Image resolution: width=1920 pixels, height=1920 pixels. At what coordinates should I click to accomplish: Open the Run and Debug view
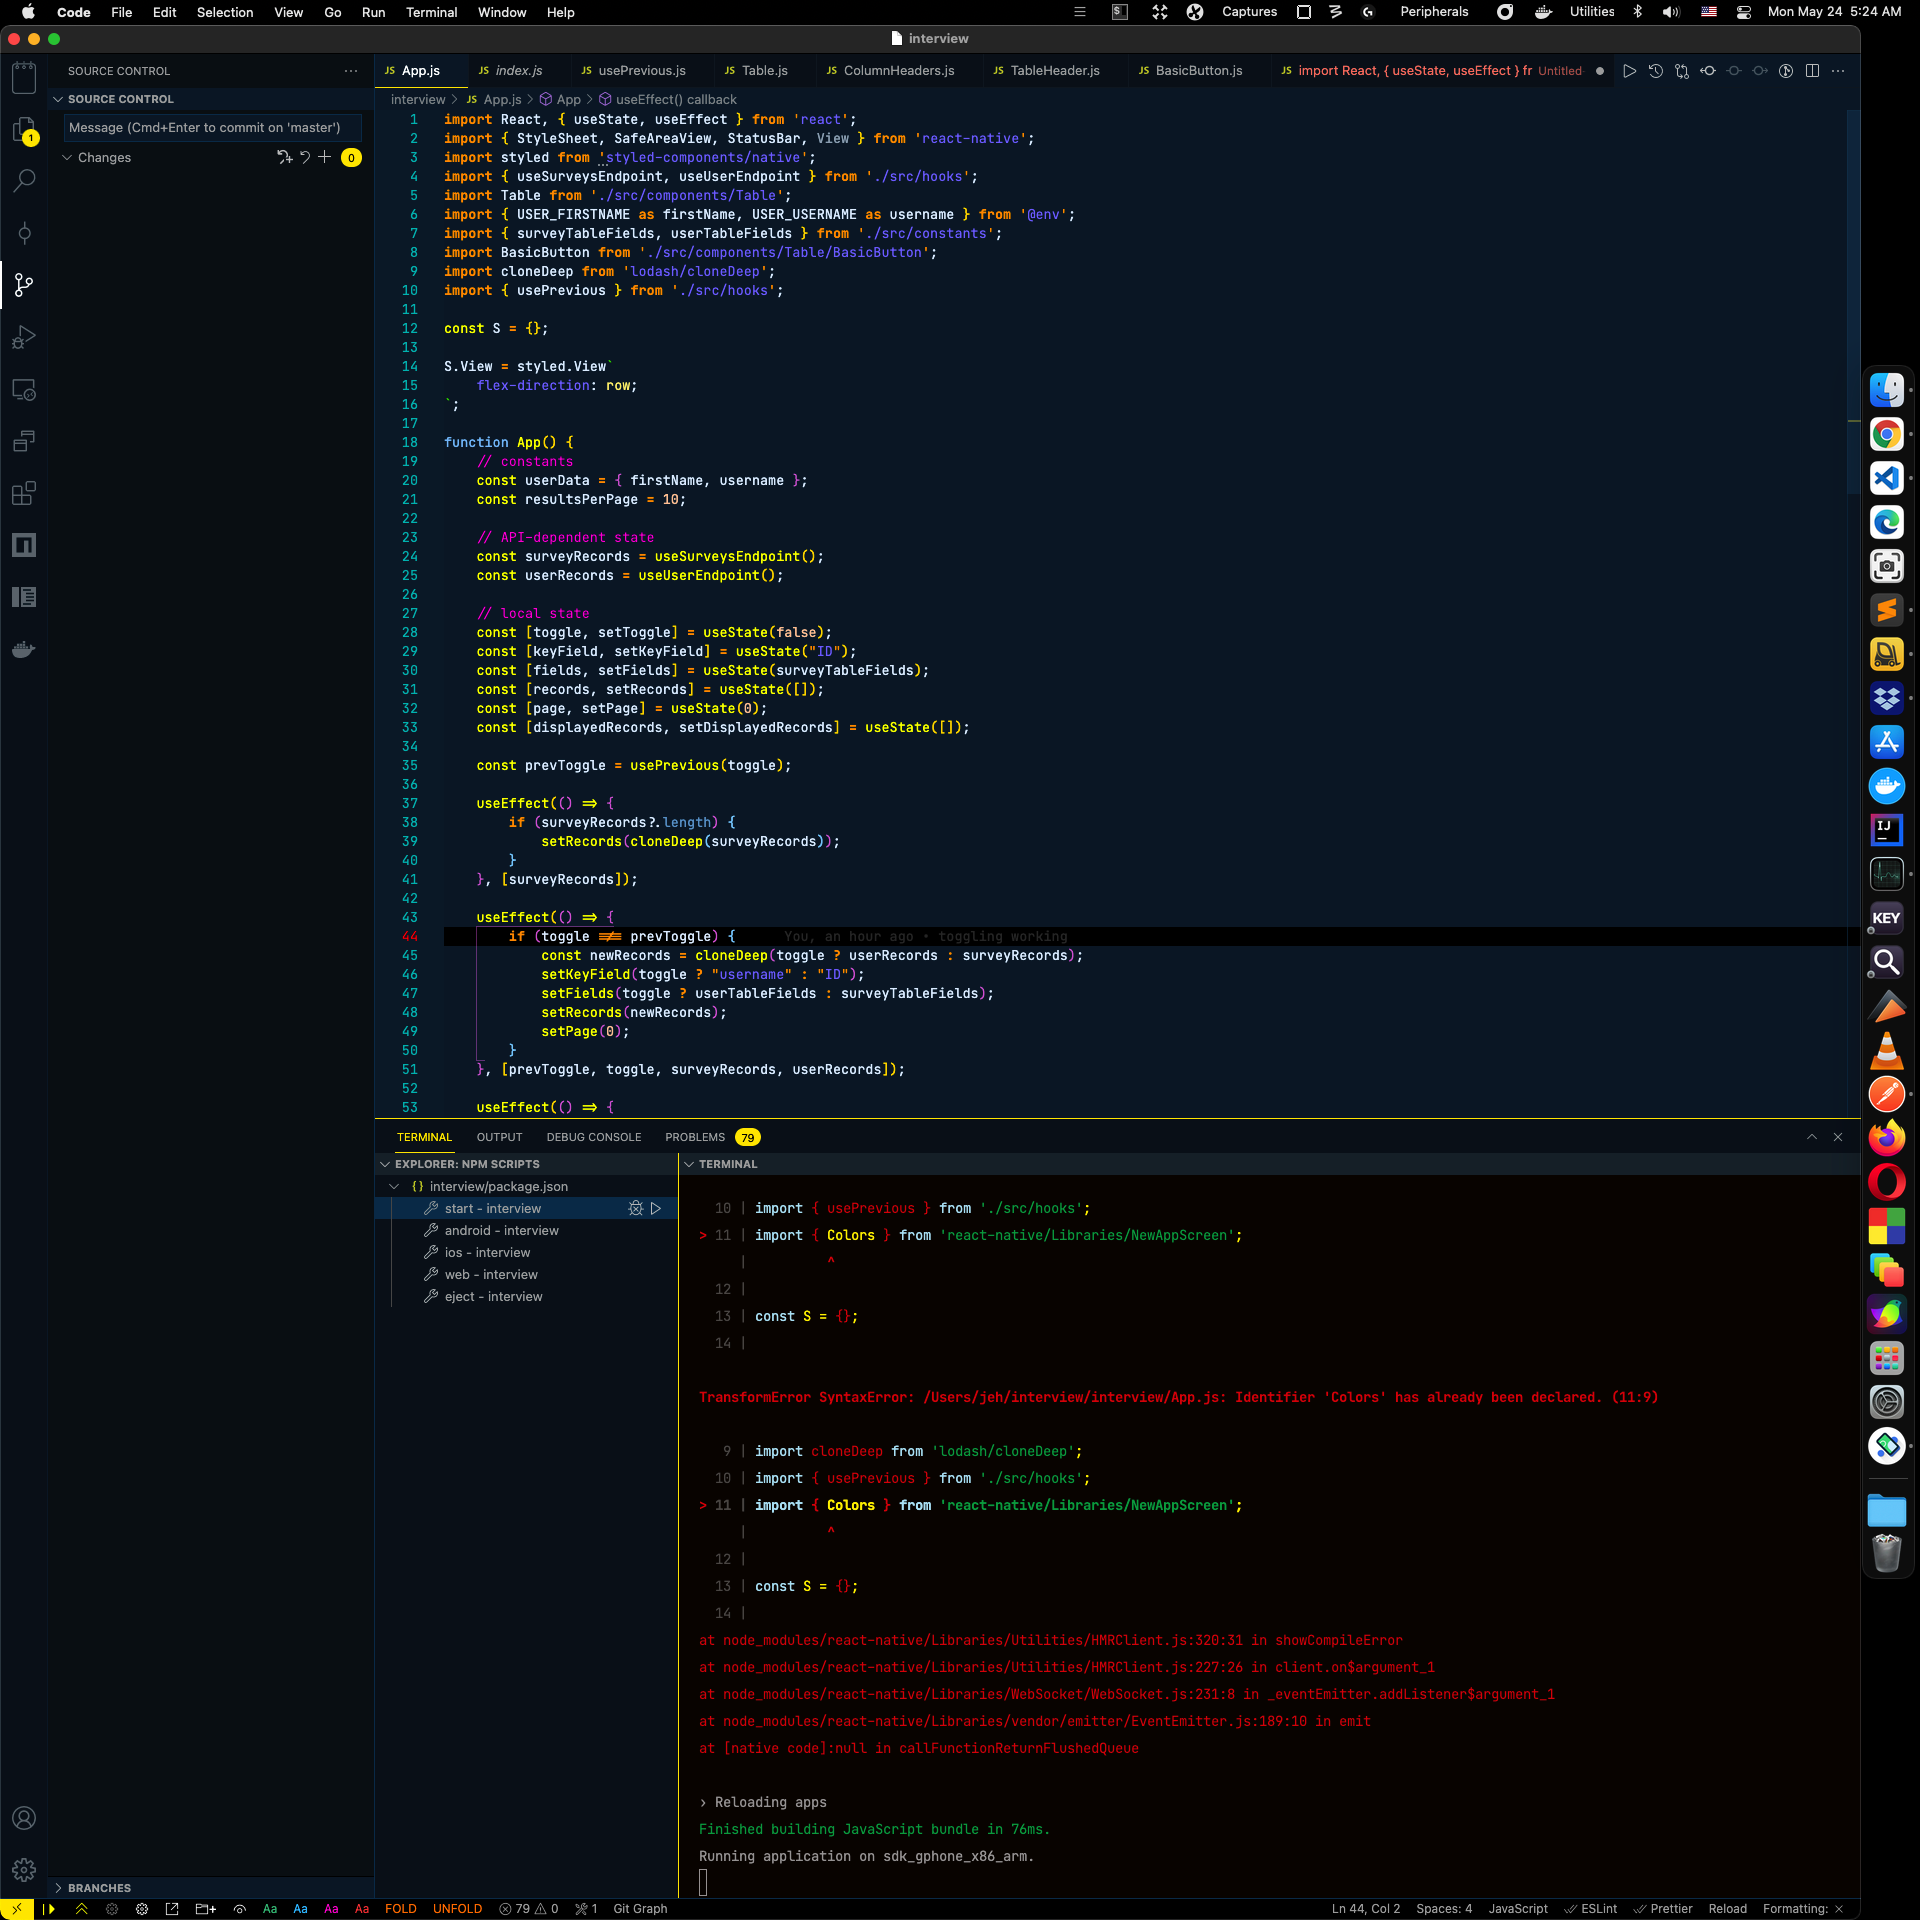point(24,337)
